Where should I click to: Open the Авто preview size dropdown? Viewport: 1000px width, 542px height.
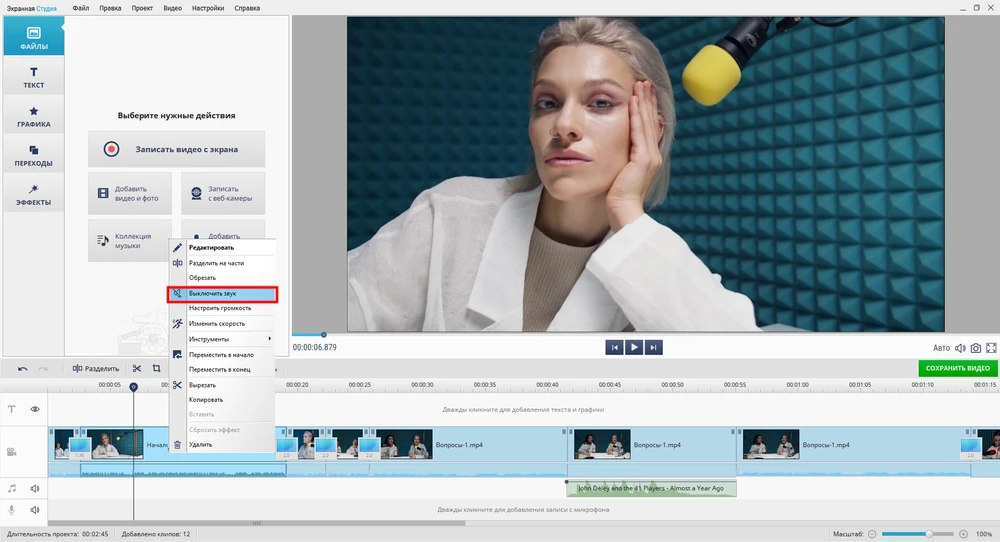(x=941, y=348)
